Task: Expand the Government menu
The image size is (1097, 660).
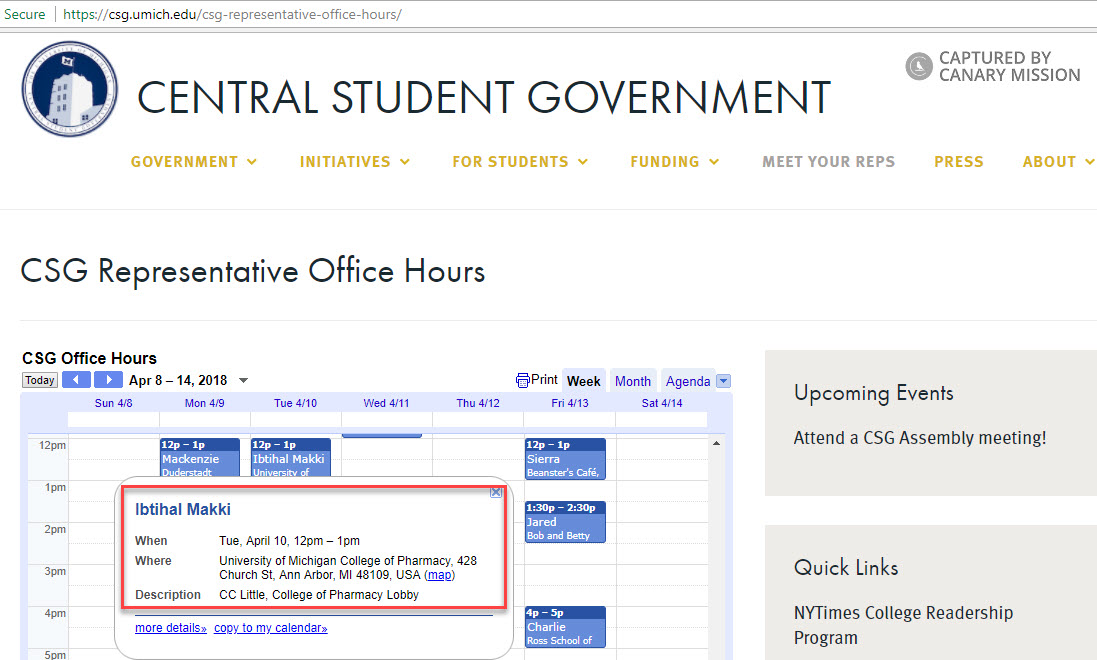Action: [194, 162]
